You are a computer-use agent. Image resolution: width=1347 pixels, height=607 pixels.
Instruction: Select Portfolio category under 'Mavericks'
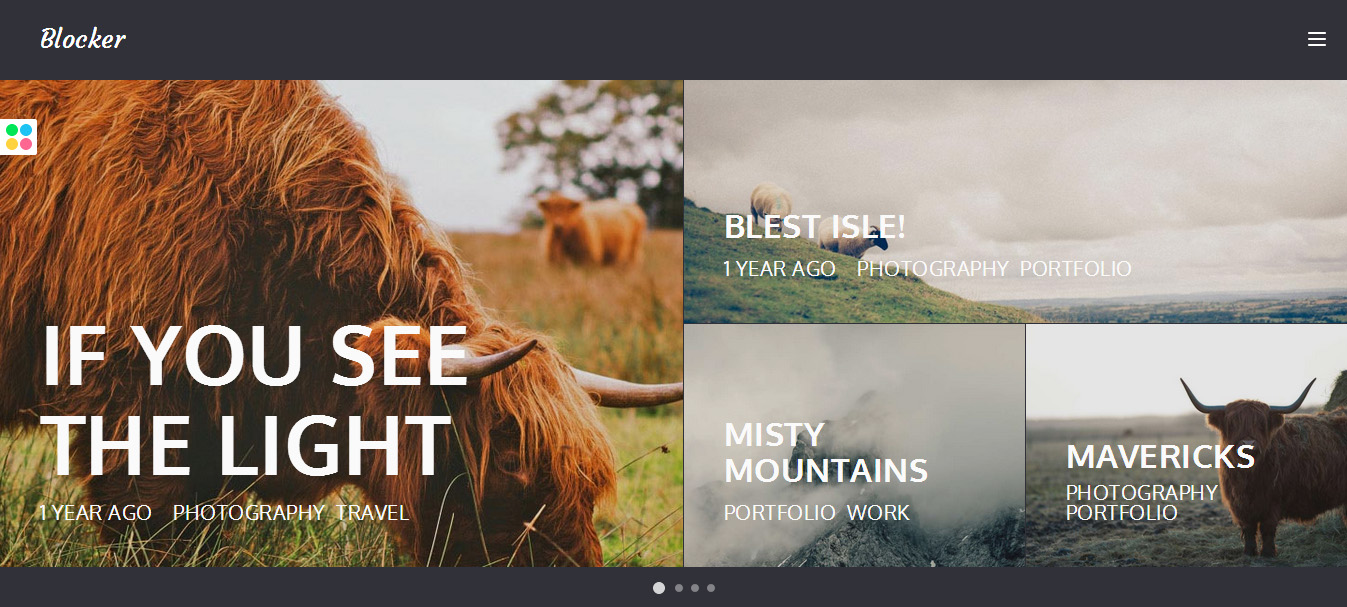1122,513
